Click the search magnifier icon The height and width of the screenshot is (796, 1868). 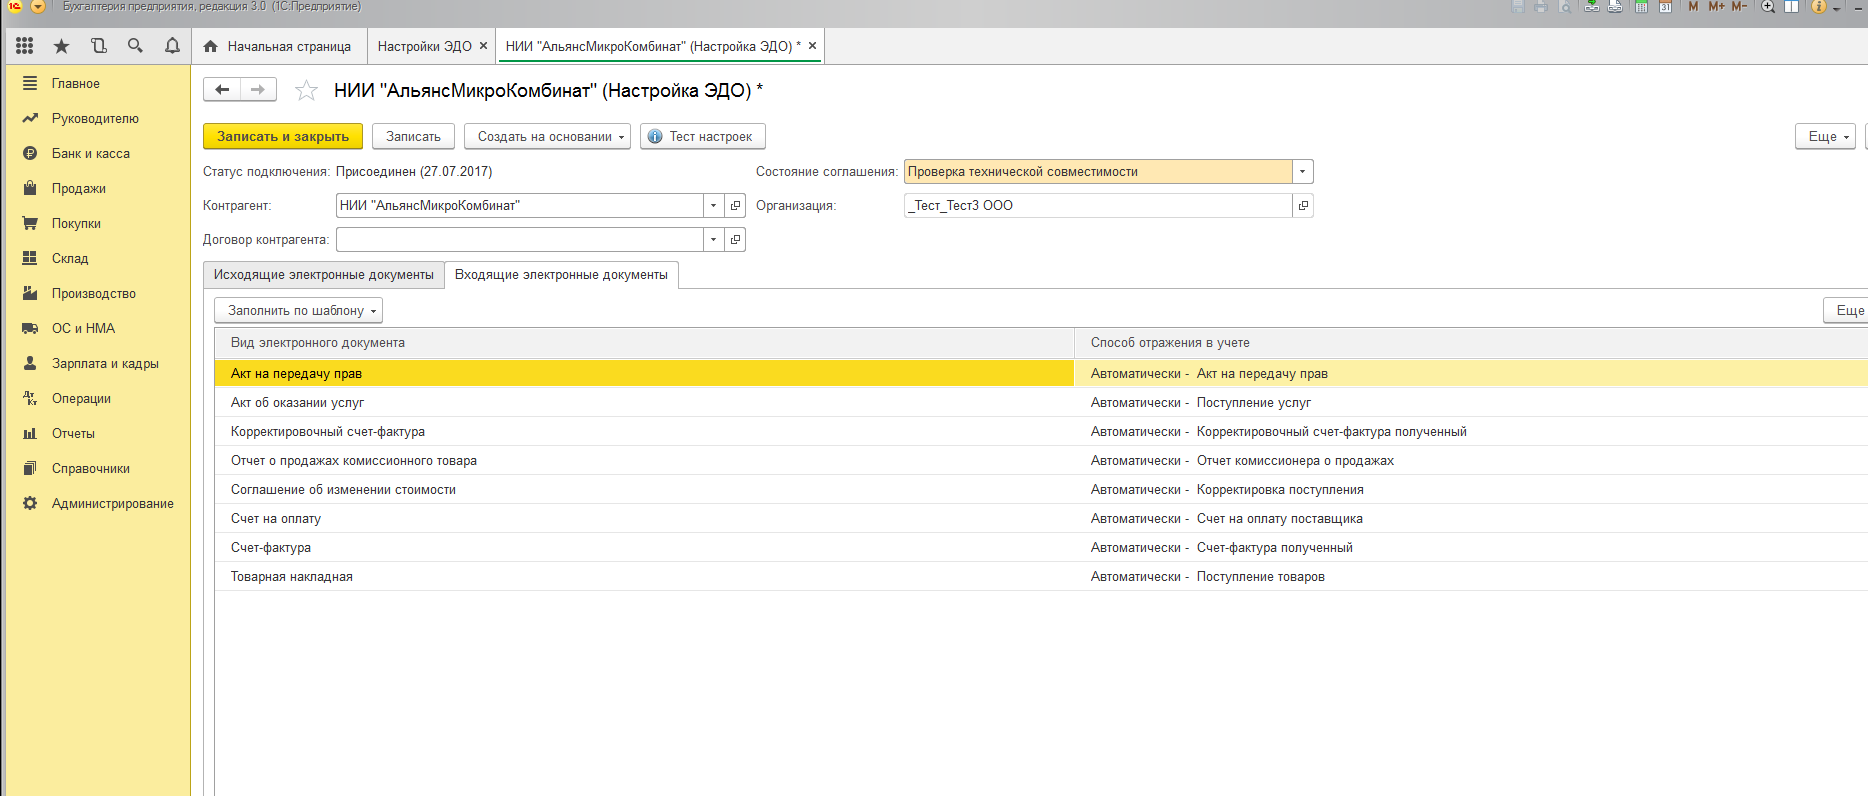coord(135,46)
